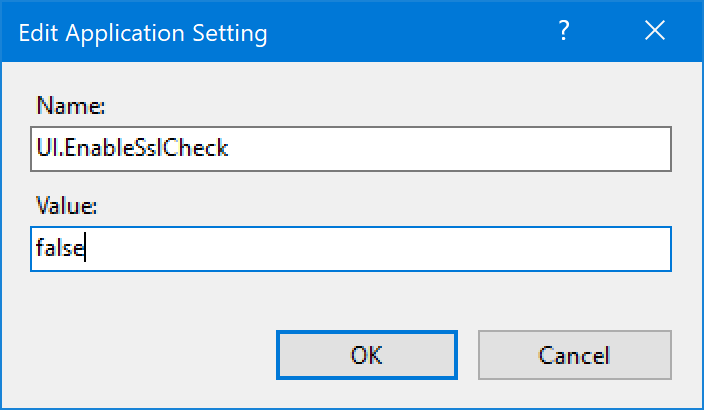
Task: Place cursor at empty end of Name field
Action: pos(450,149)
